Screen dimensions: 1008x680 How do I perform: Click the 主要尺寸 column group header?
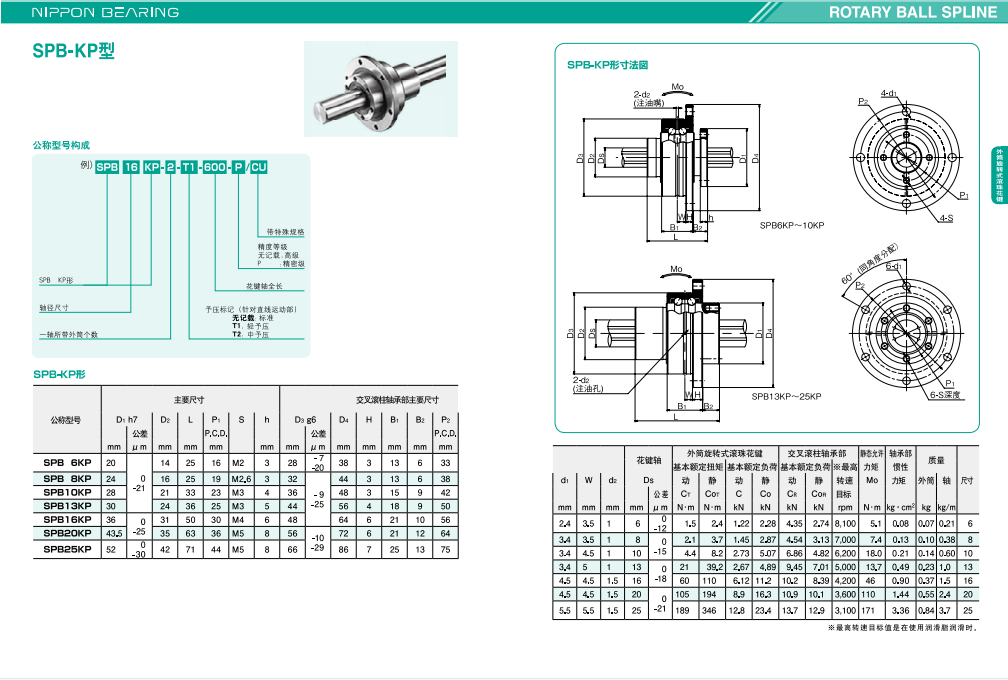189,400
